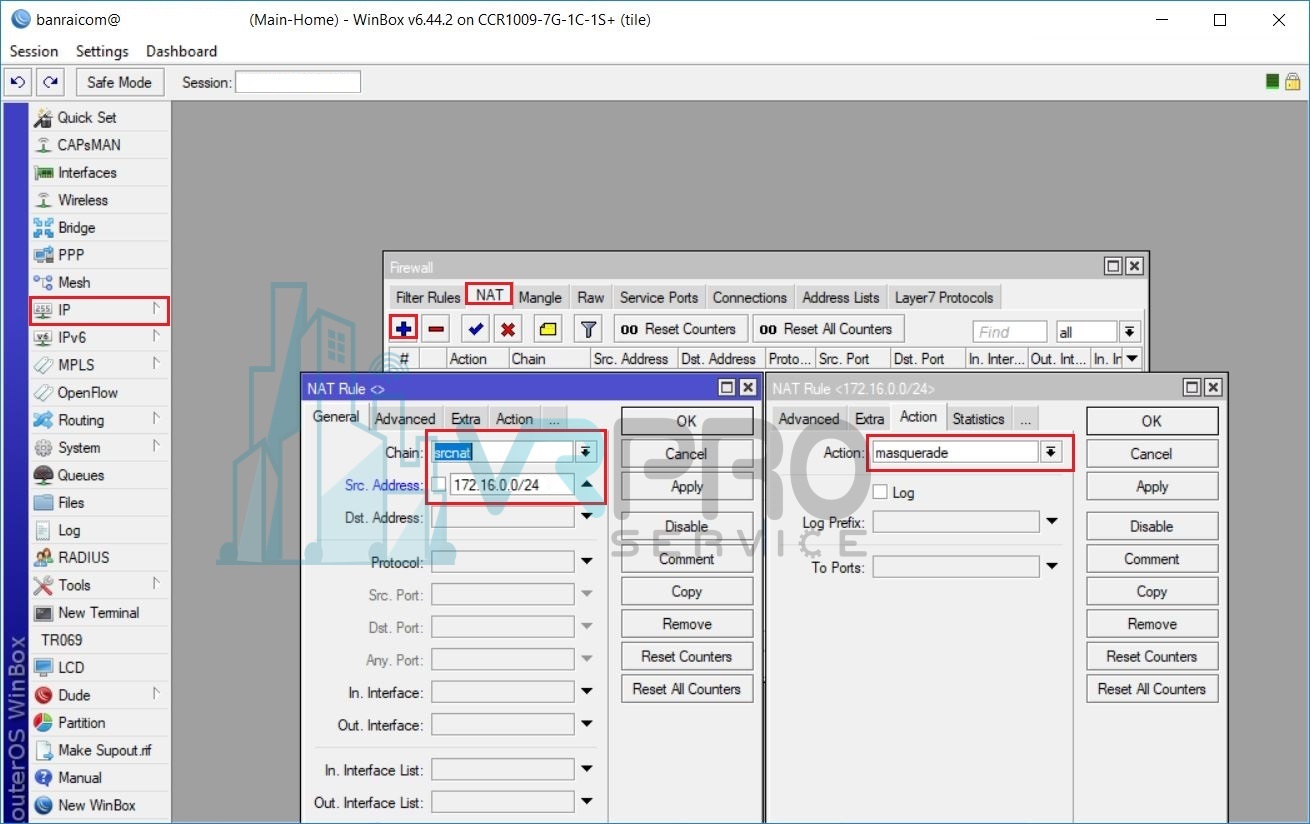Open New Terminal from sidebar

point(99,612)
